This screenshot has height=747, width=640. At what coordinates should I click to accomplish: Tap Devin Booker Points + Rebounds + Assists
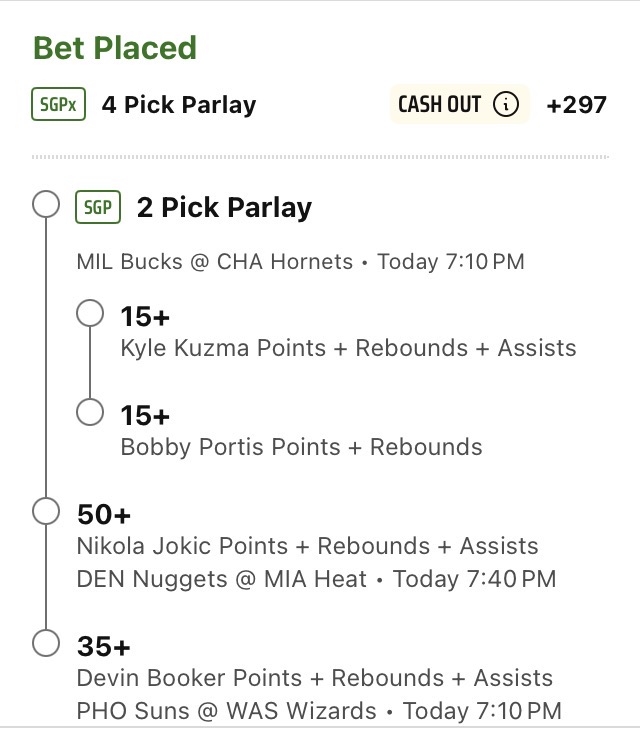314,678
